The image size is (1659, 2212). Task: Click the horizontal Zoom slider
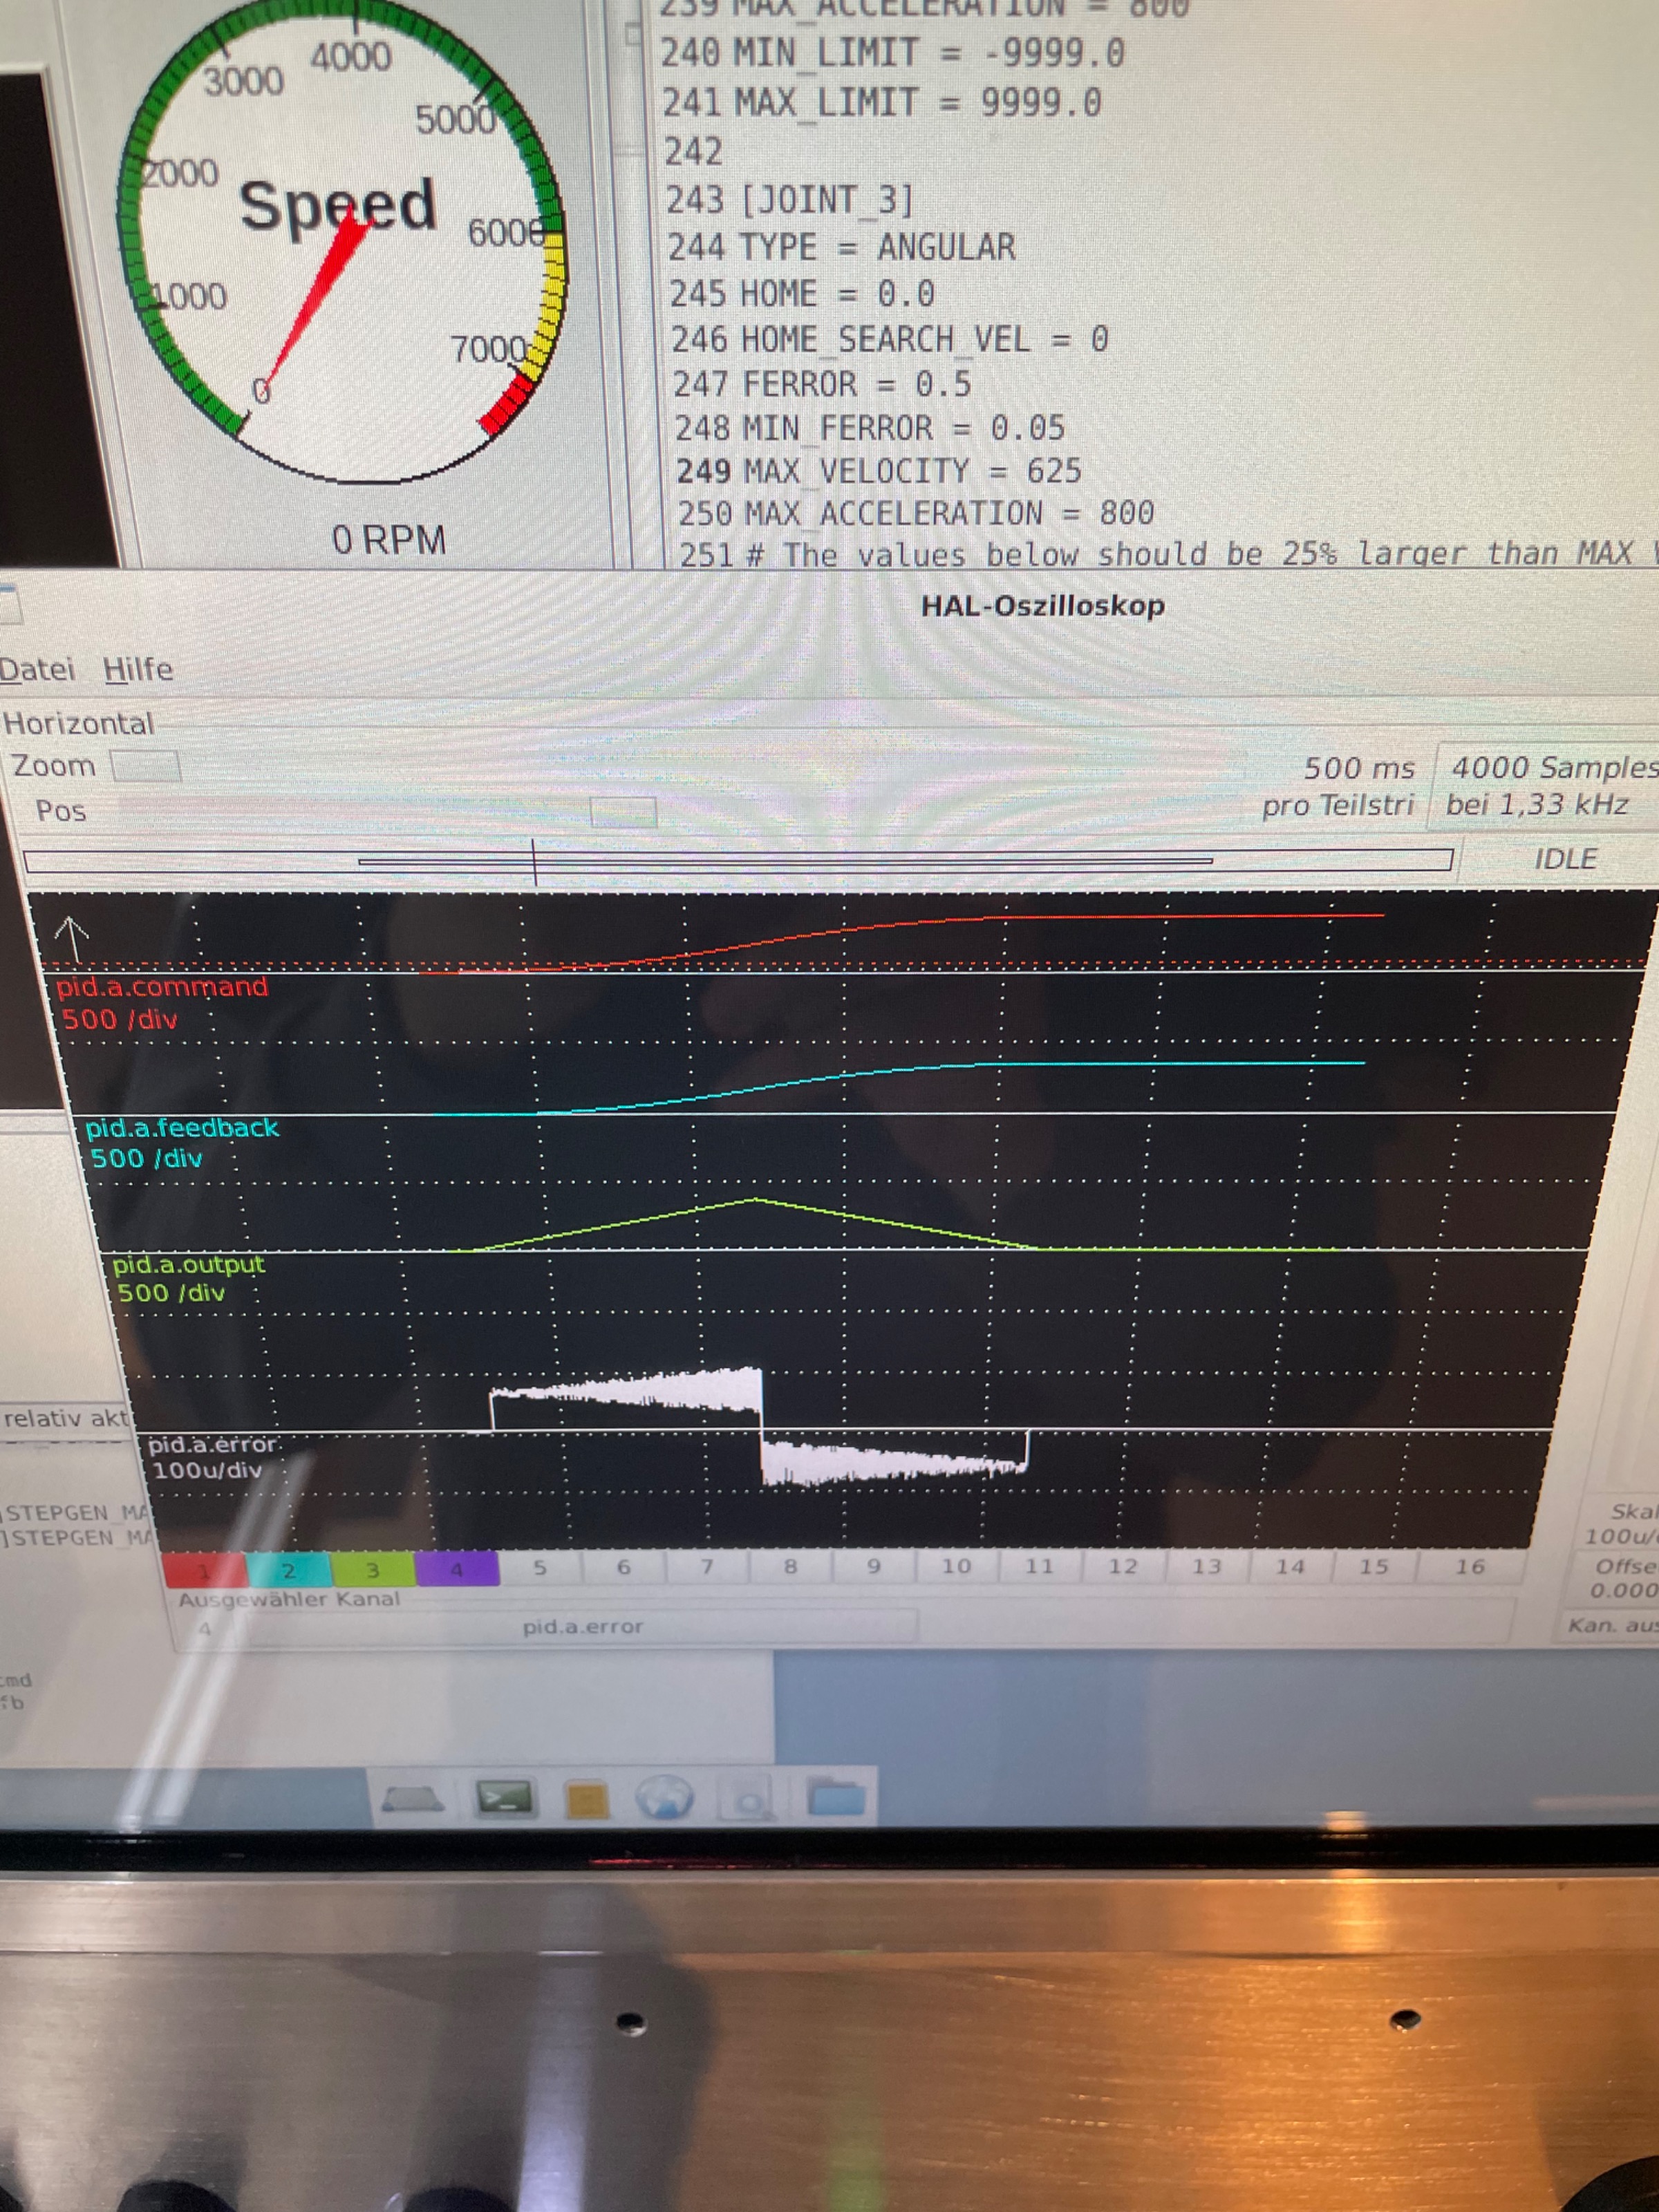(x=146, y=767)
